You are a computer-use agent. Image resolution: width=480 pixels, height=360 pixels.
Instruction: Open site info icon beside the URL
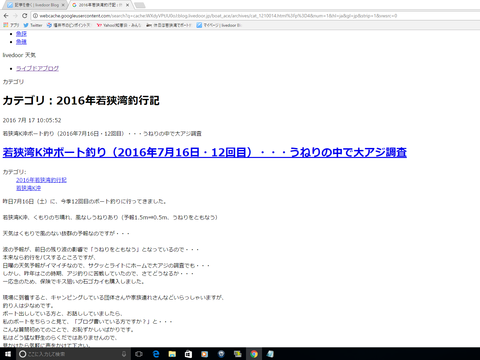click(35, 16)
